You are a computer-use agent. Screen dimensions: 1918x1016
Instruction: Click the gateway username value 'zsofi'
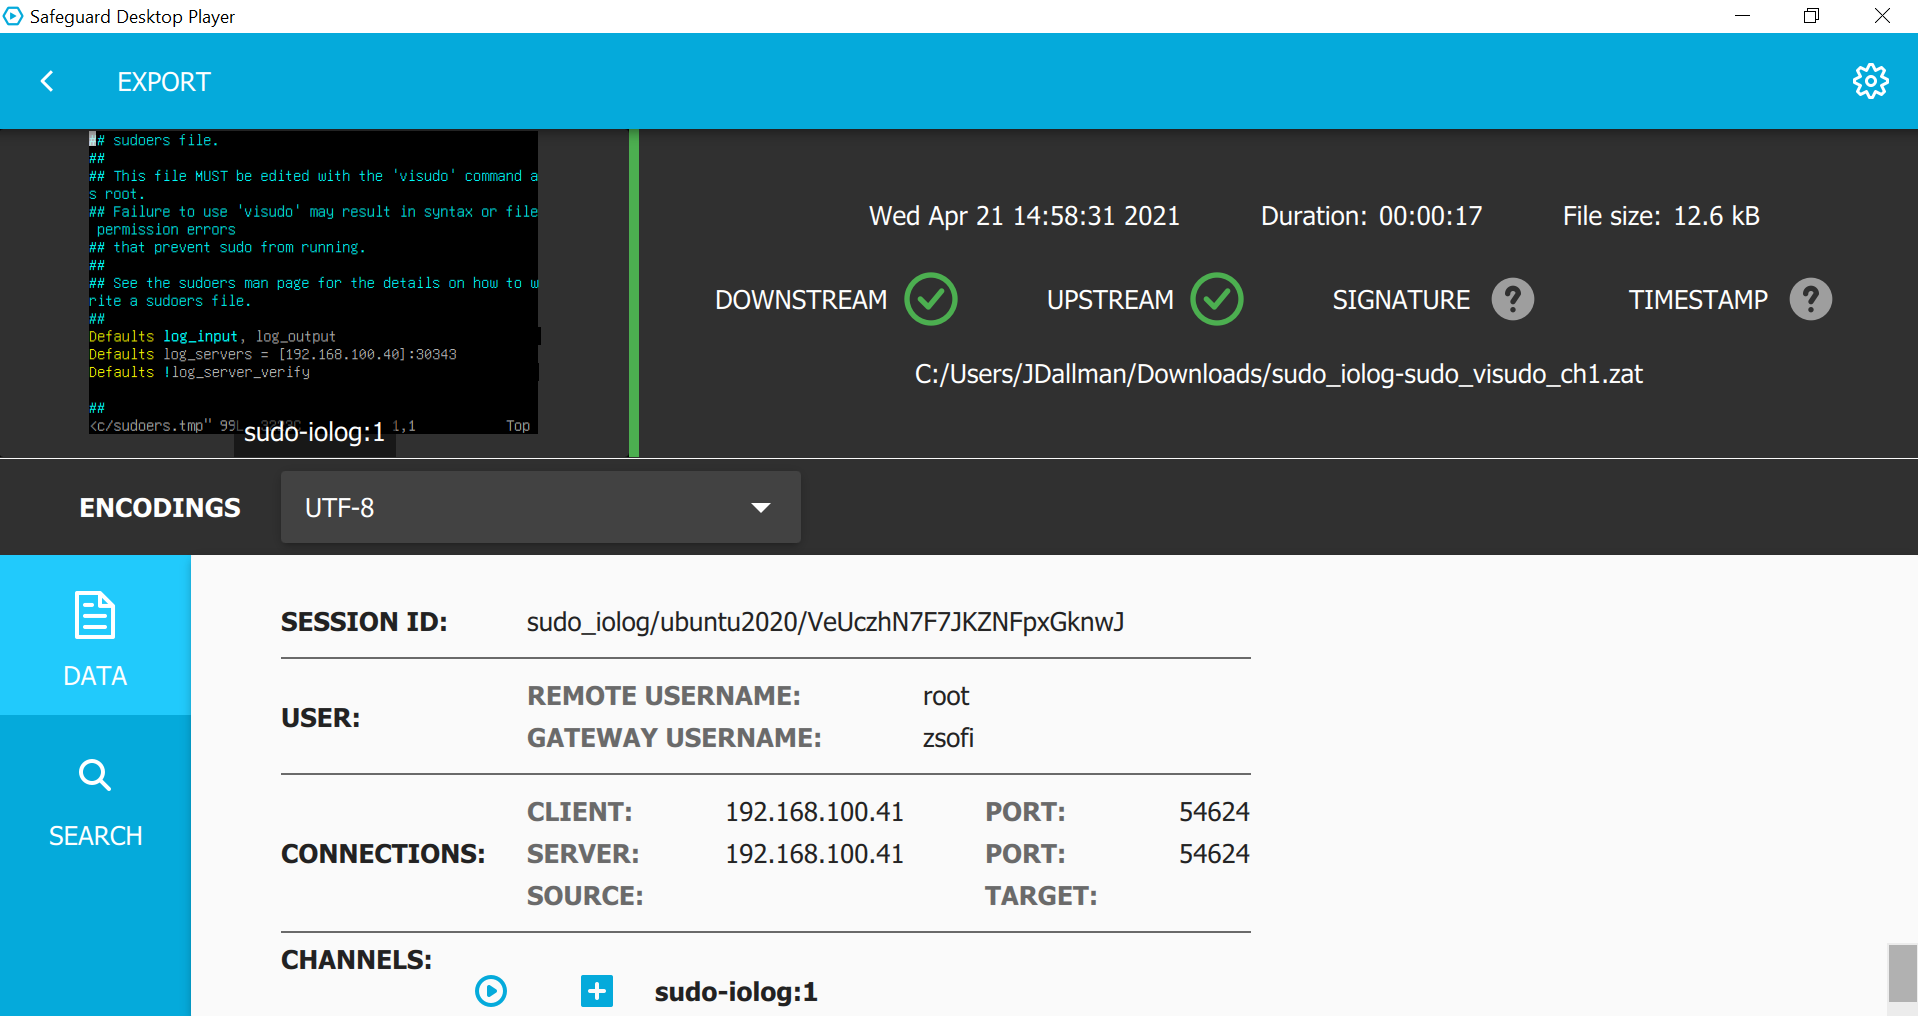(x=948, y=738)
